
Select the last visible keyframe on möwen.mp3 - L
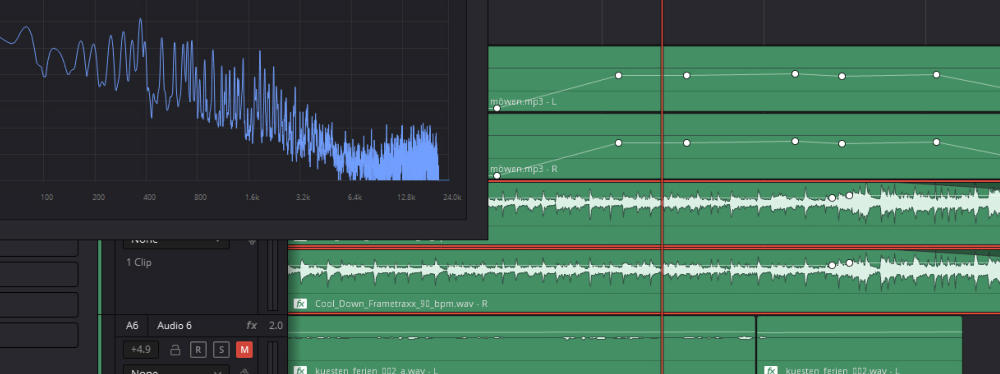(x=936, y=75)
